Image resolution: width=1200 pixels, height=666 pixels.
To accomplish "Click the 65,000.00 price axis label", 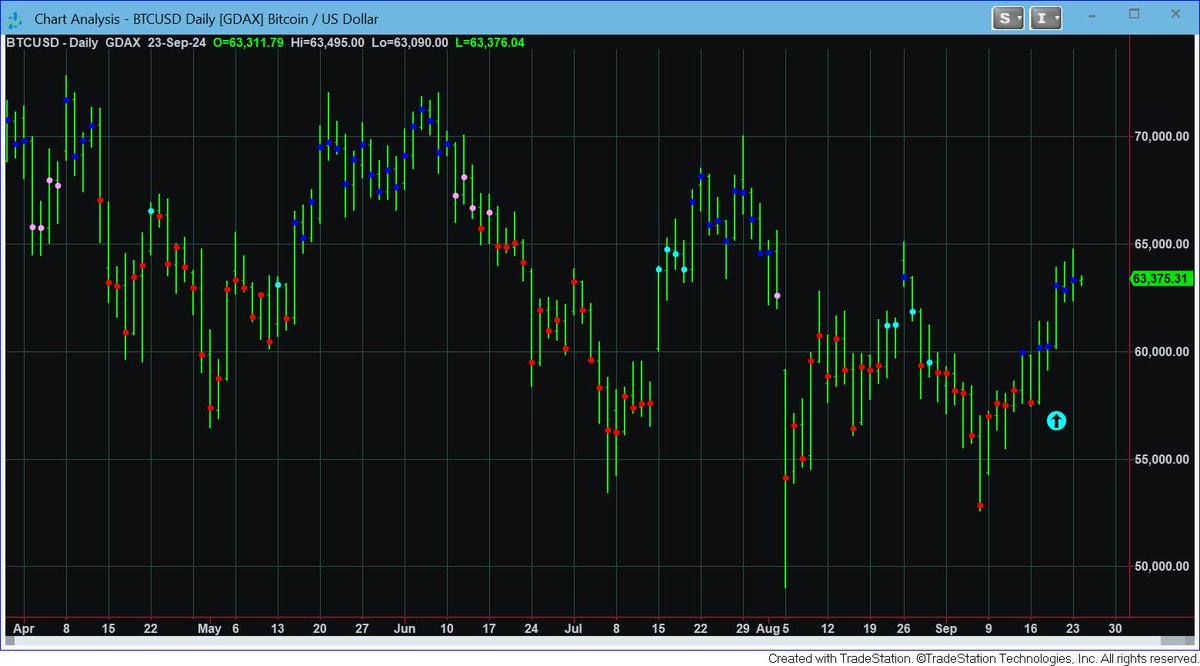I will (x=1161, y=244).
